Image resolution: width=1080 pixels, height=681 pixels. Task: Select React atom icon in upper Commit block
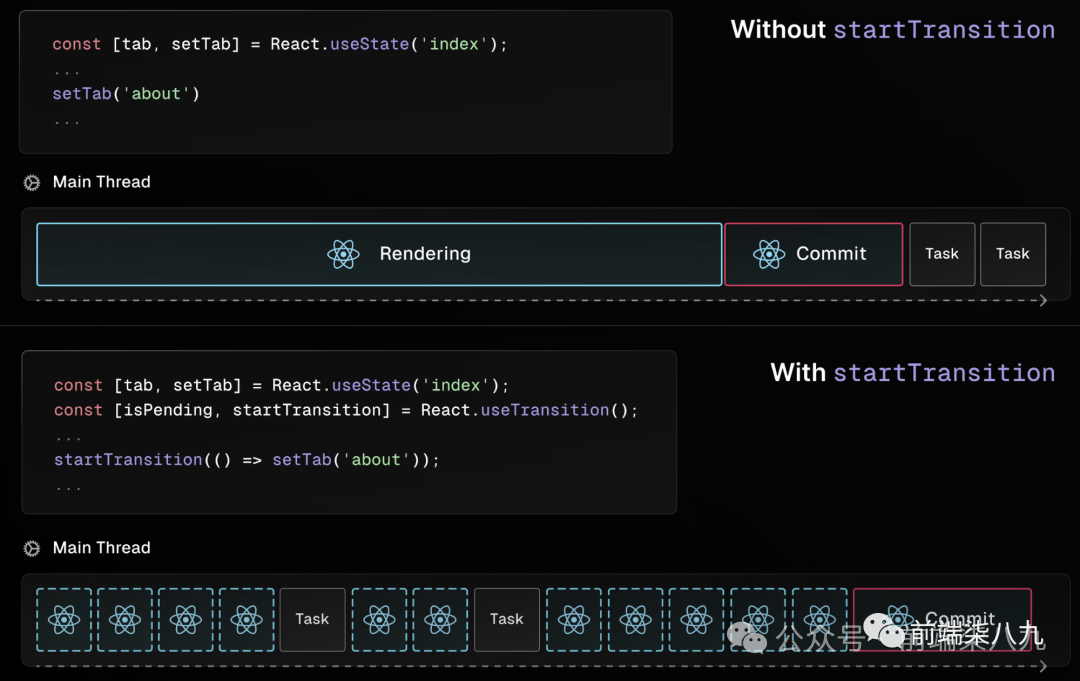769,254
